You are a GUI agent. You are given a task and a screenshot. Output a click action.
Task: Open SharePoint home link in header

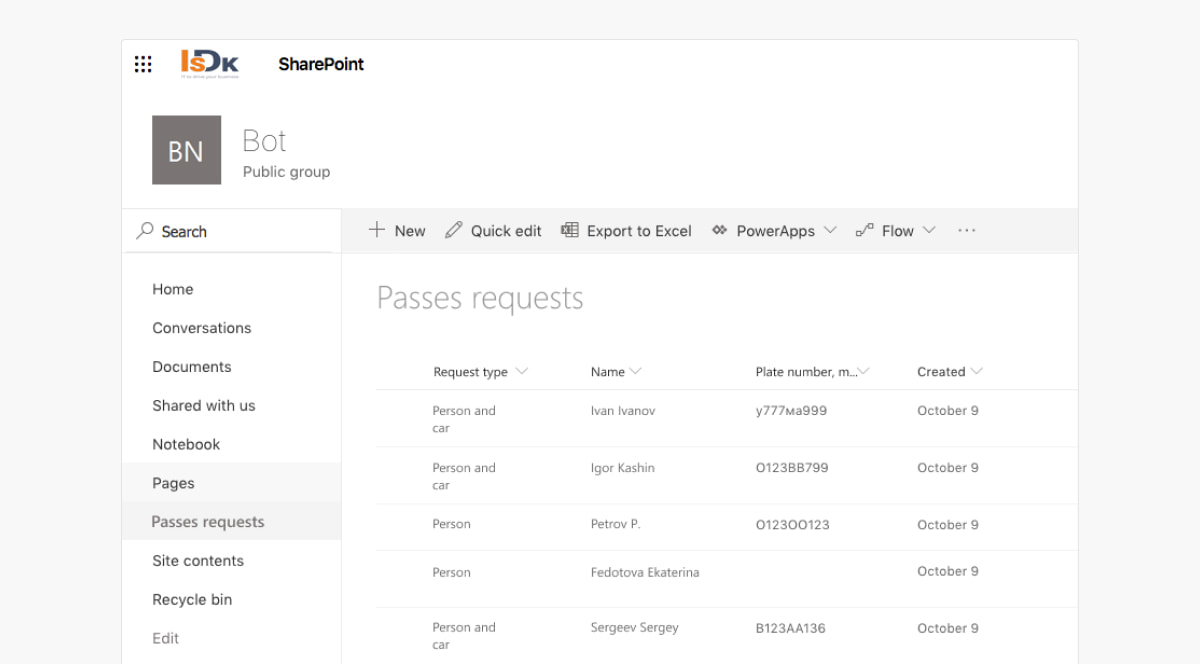tap(321, 64)
